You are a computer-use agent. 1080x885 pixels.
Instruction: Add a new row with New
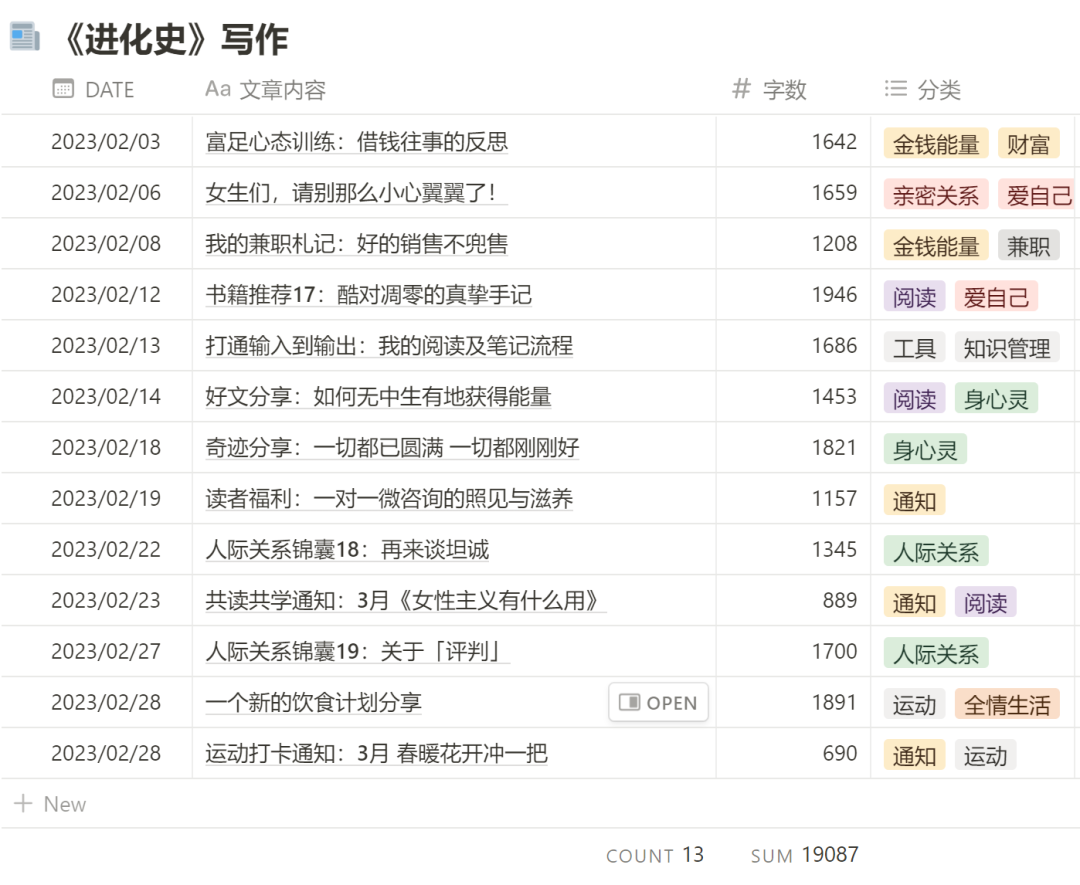point(50,804)
